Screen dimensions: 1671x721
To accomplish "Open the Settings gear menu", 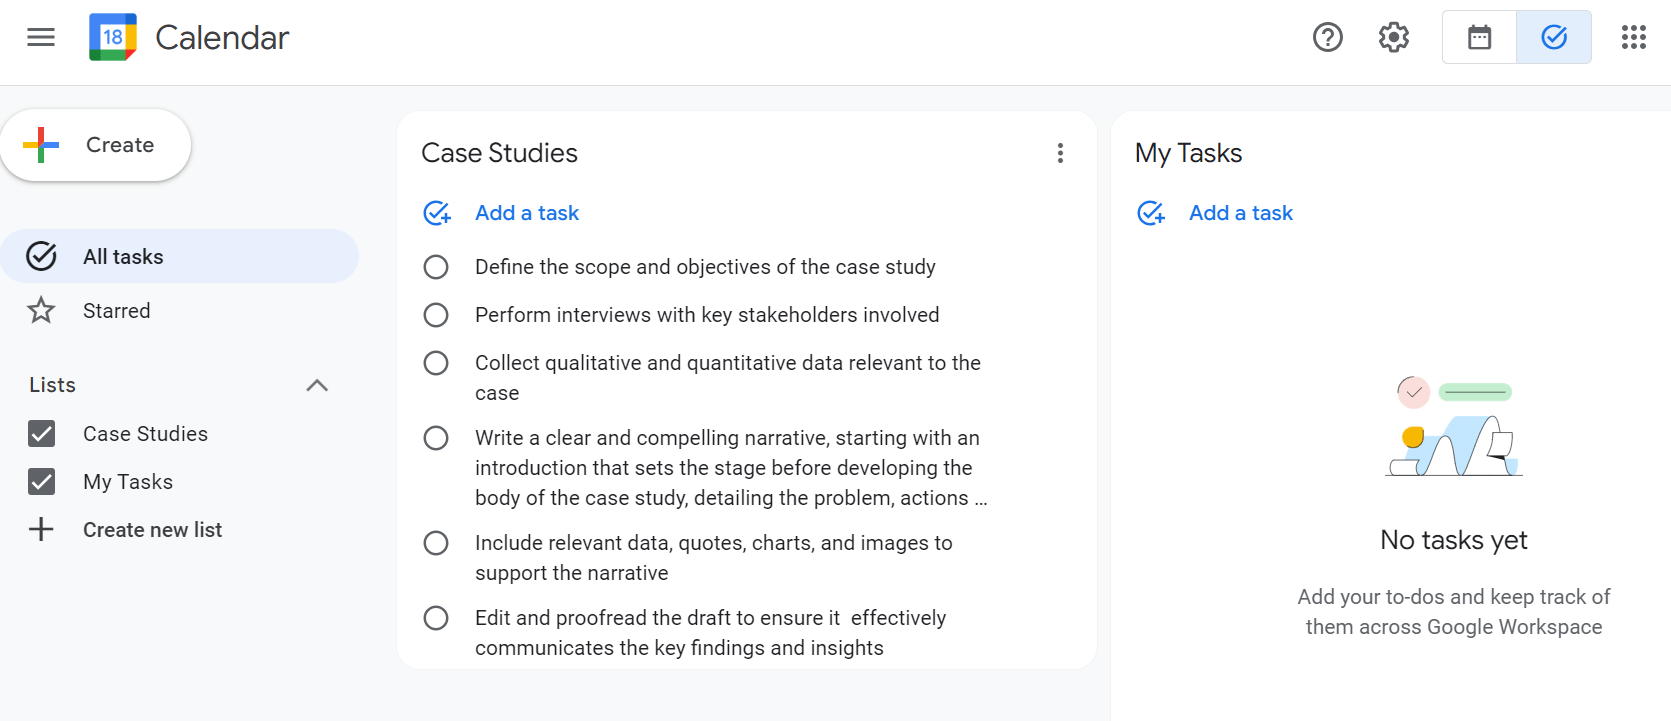I will click(x=1393, y=38).
